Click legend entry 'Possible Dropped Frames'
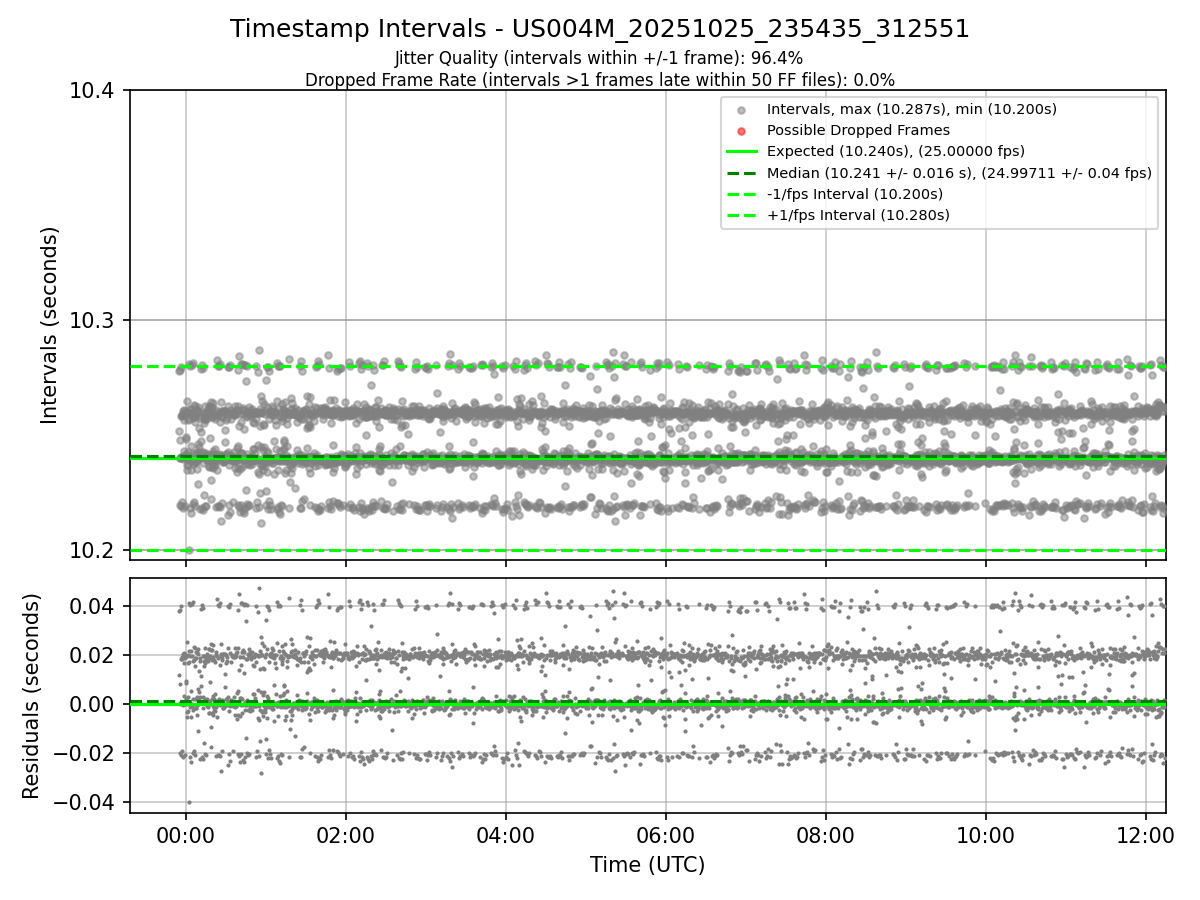This screenshot has height=900, width=1200. [x=858, y=130]
